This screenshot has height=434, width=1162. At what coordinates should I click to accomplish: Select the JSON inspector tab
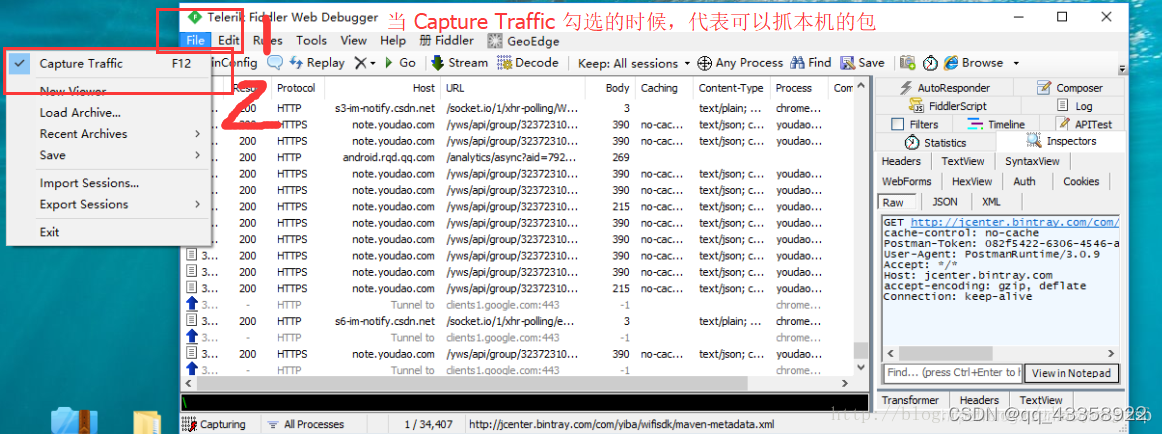tap(944, 201)
